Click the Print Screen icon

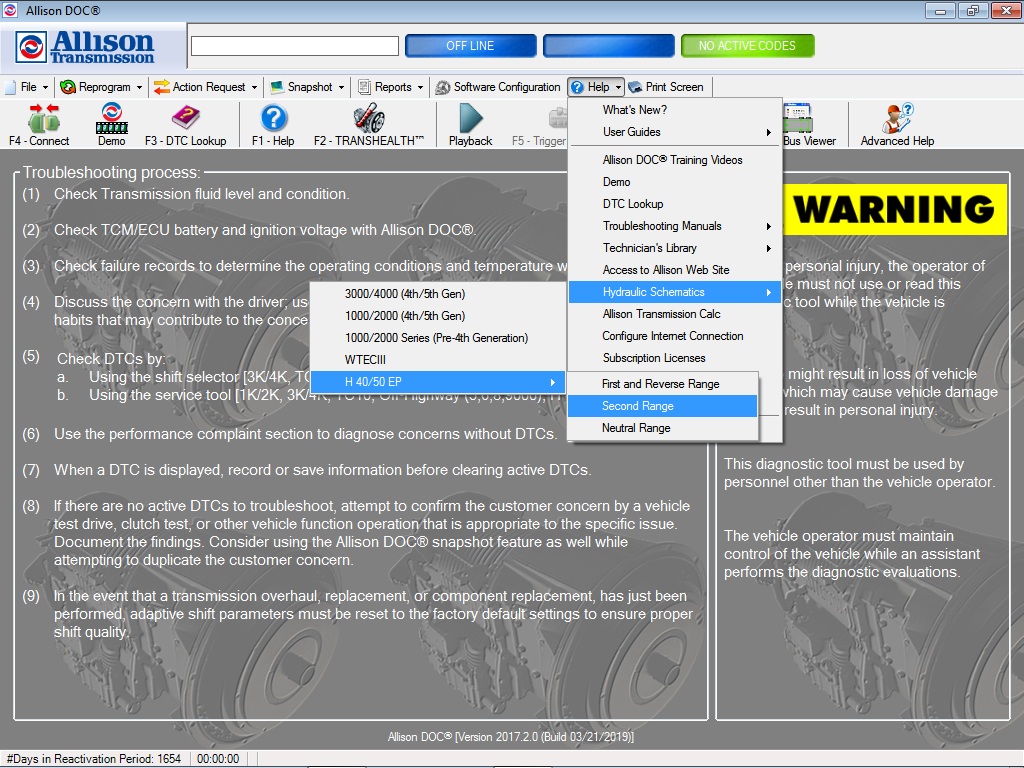click(x=635, y=87)
